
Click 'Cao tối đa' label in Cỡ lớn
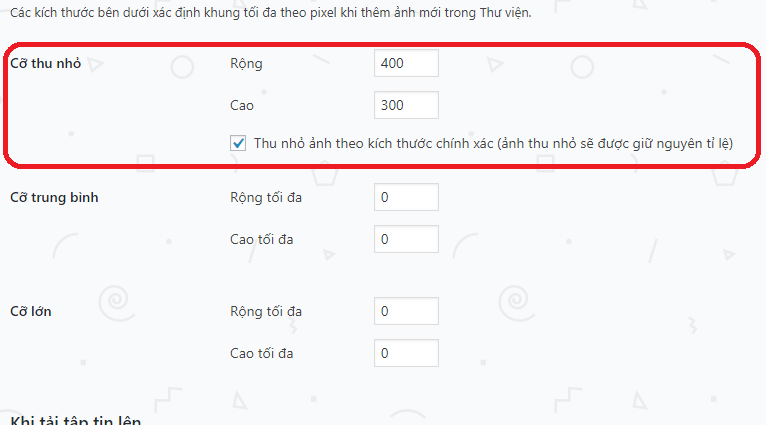pyautogui.click(x=263, y=353)
